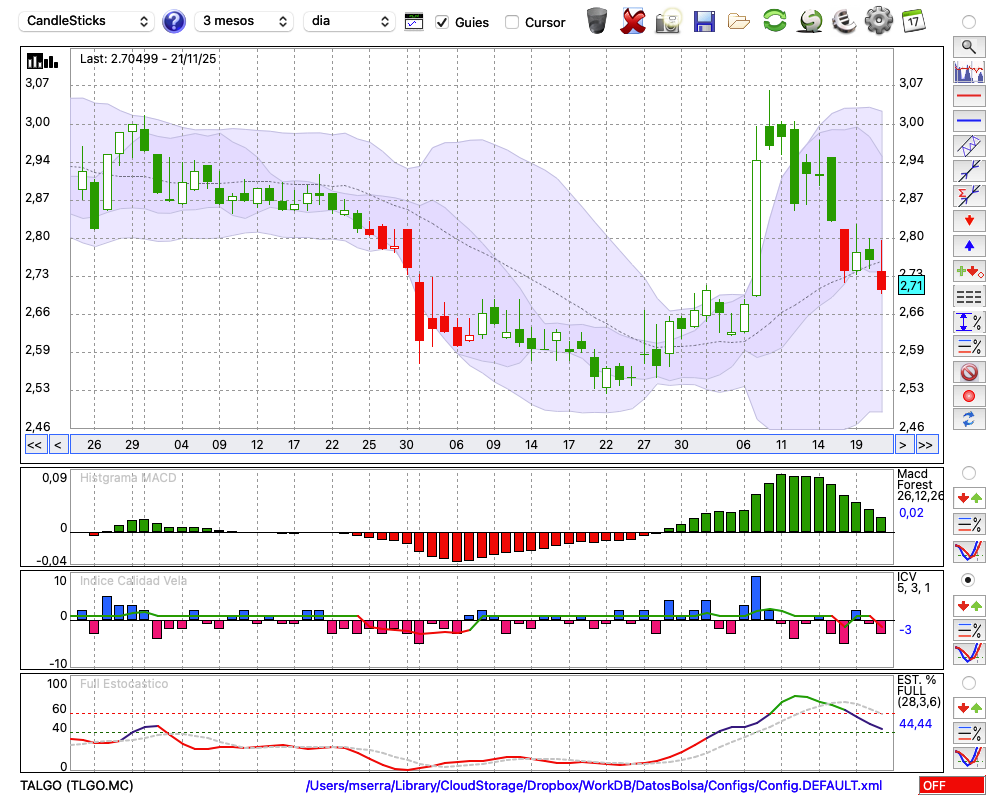
Task: Click the blue floppy disk save icon
Action: [x=704, y=21]
